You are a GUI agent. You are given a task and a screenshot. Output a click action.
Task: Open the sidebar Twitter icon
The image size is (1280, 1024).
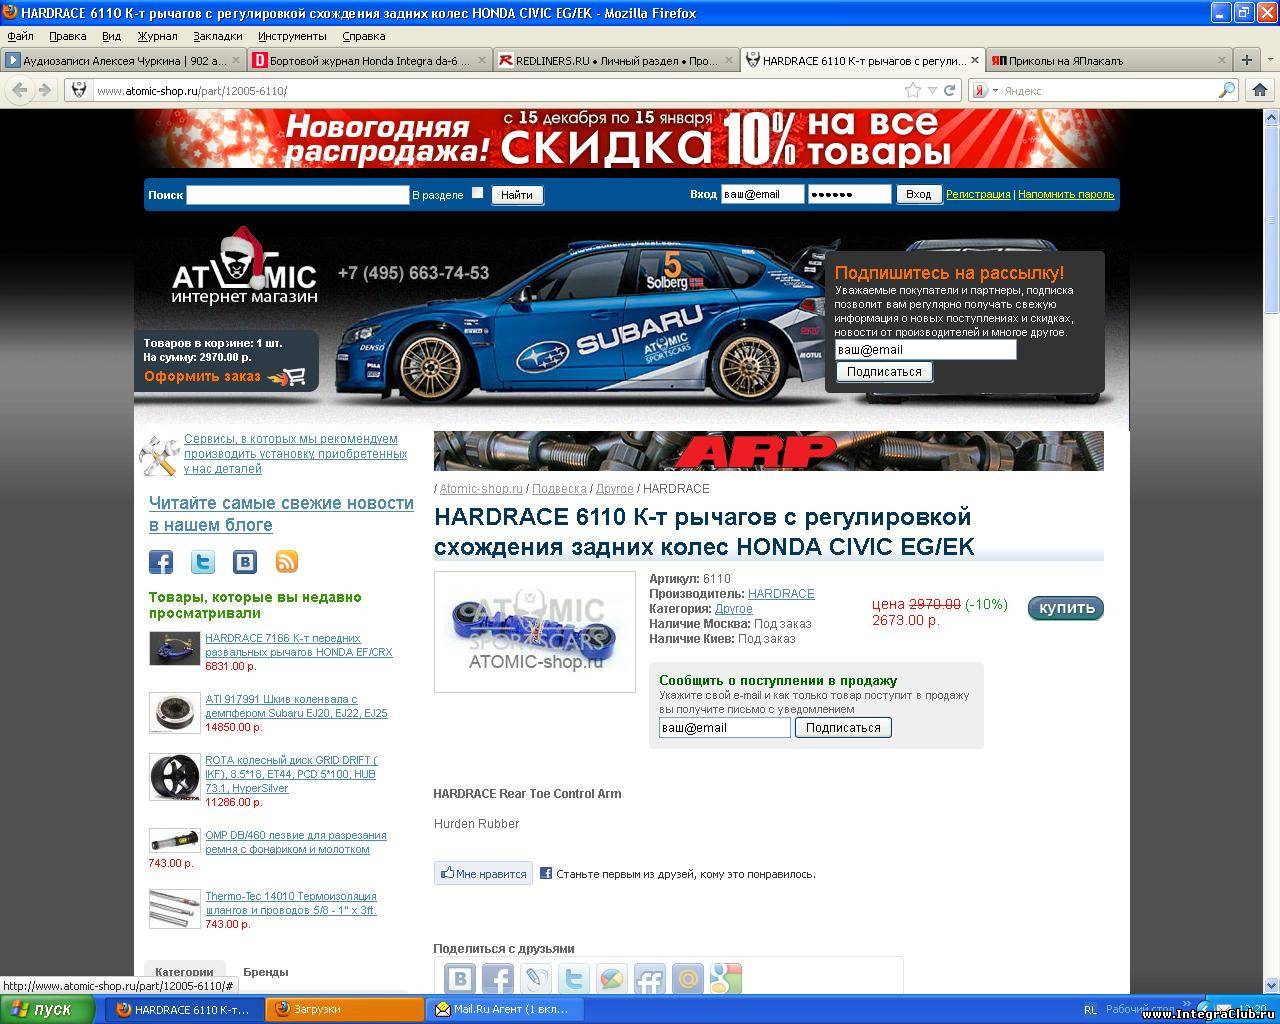203,562
